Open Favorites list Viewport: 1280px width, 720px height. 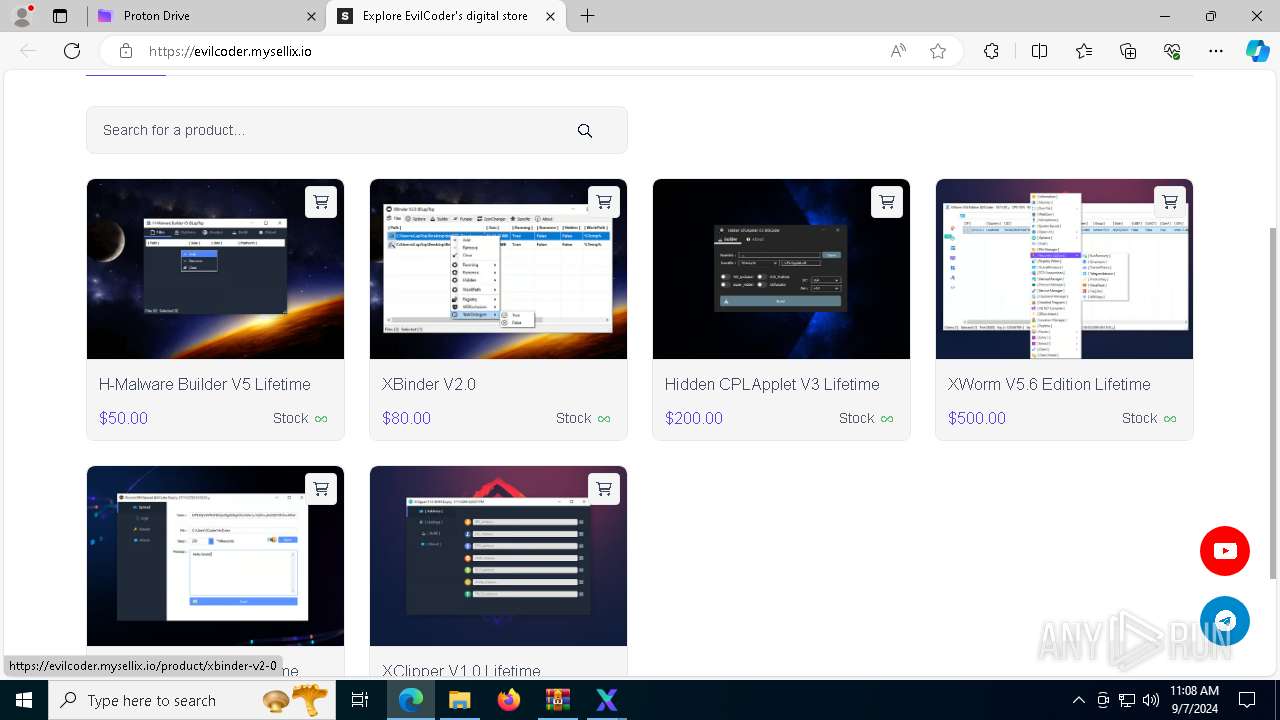(1084, 51)
